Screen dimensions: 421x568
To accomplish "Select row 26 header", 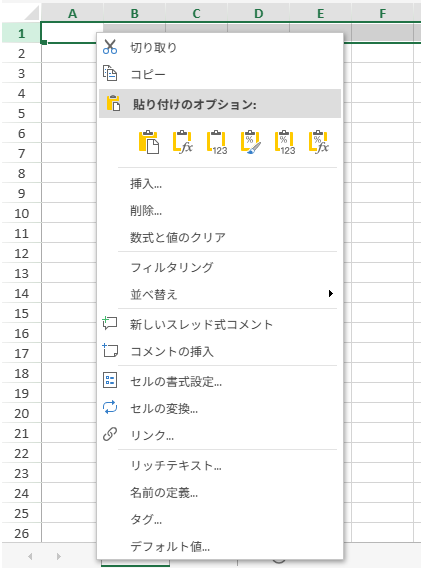I will point(21,533).
